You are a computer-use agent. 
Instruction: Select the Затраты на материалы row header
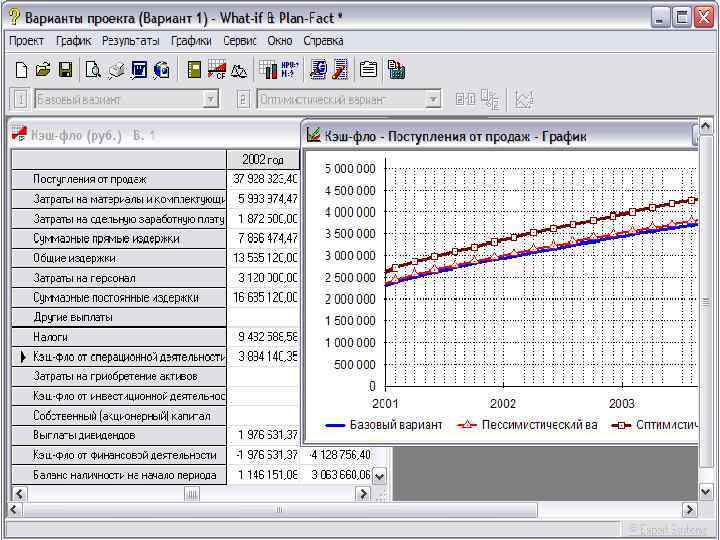click(x=119, y=199)
